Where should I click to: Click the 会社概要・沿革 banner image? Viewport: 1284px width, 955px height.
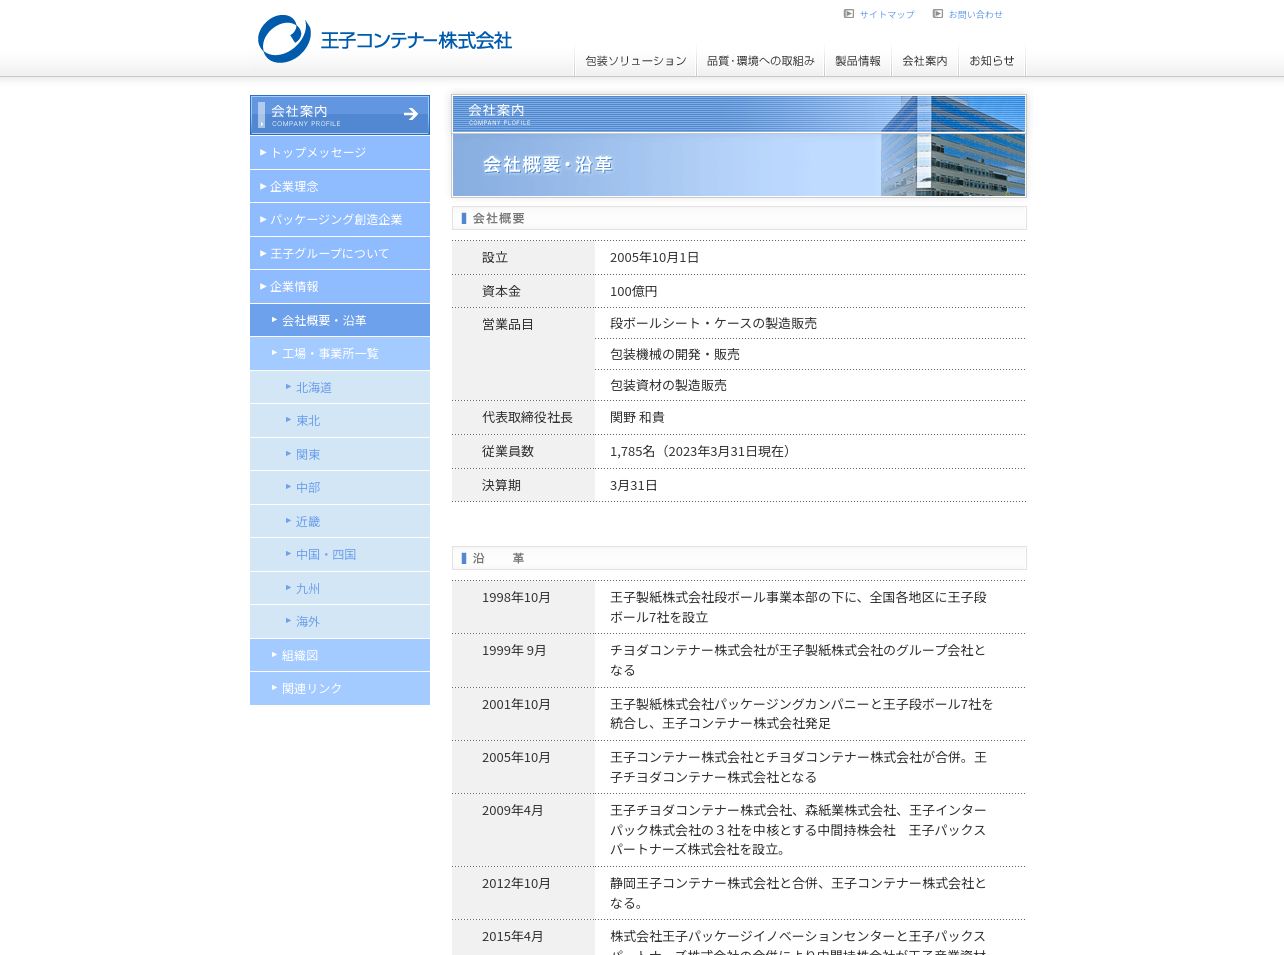(739, 146)
